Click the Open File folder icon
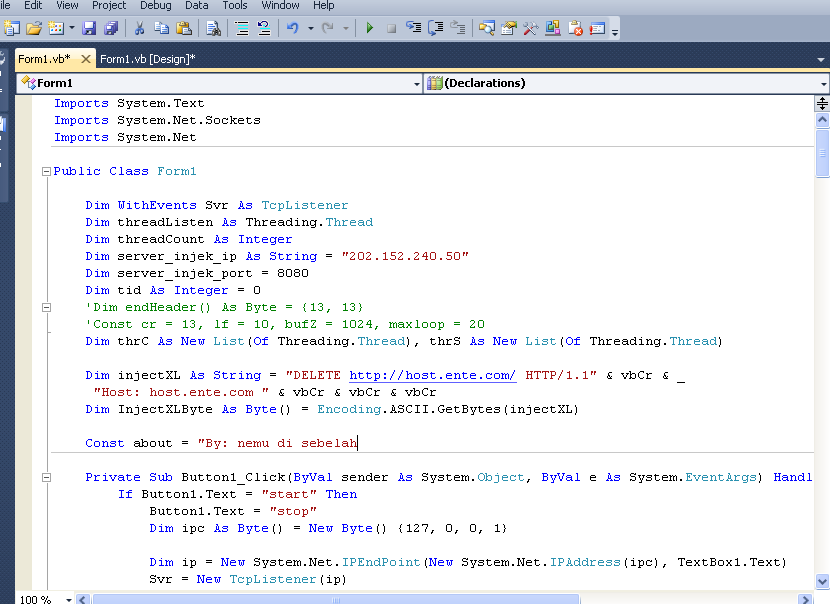Viewport: 830px width, 604px height. coord(34,28)
